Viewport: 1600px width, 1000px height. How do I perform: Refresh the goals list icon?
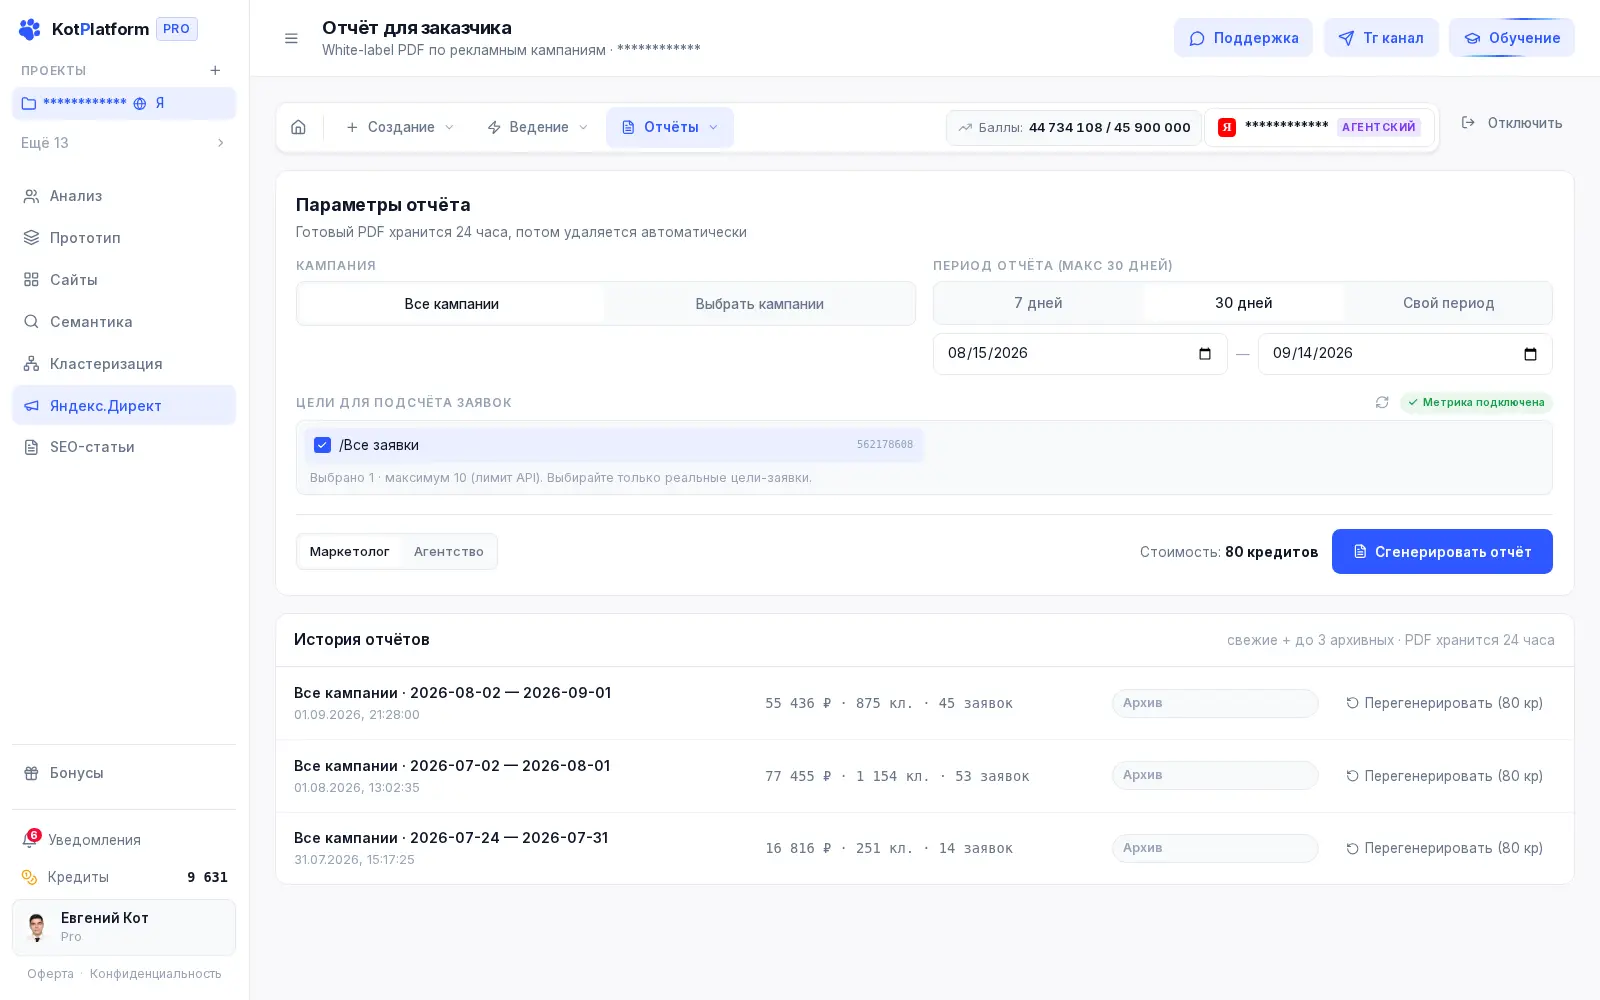(1382, 402)
